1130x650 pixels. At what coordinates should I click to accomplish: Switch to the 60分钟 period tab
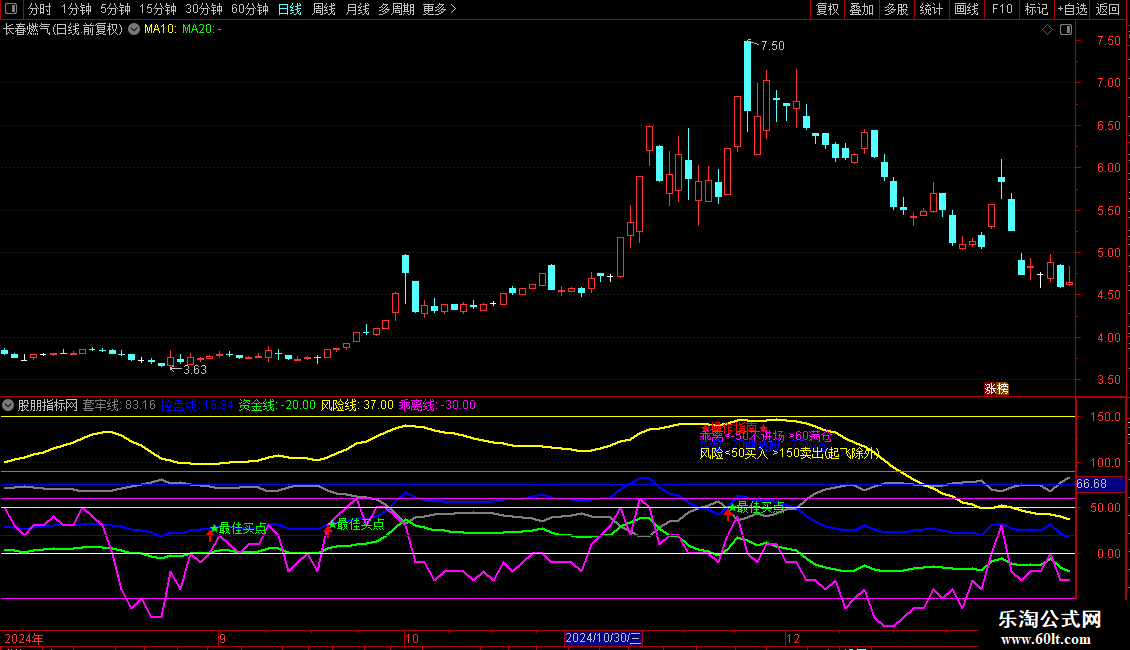[249, 9]
